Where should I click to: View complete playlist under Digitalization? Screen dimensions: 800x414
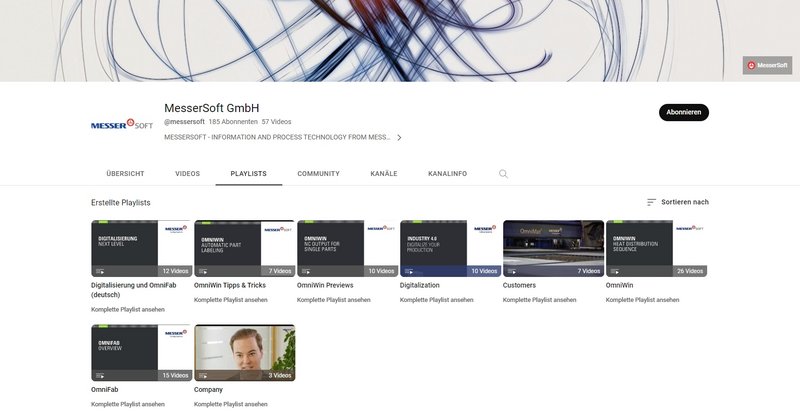(x=437, y=300)
